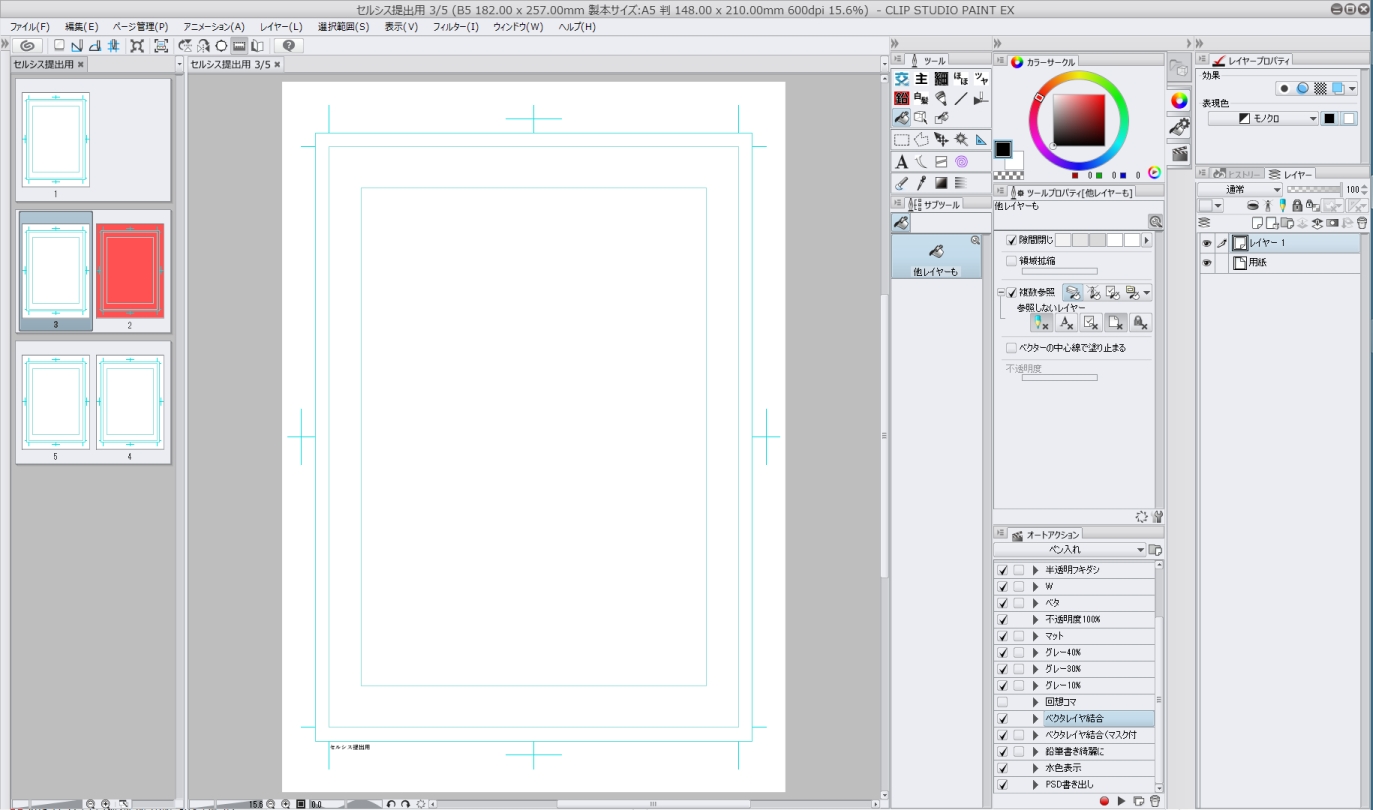Switch to the セルシス提出用 3/5 canvas tab
Viewport: 1373px width, 810px height.
[x=230, y=64]
